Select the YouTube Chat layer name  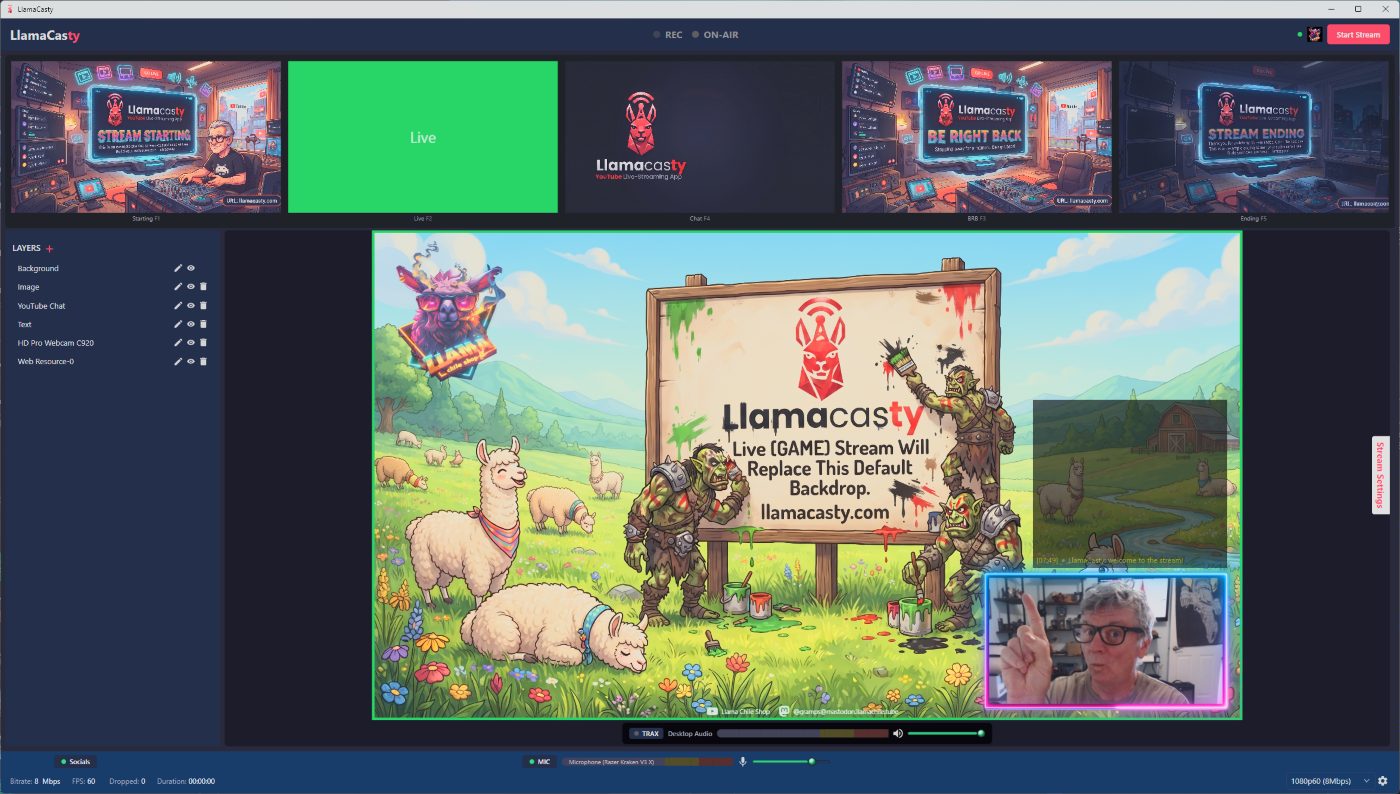[41, 306]
